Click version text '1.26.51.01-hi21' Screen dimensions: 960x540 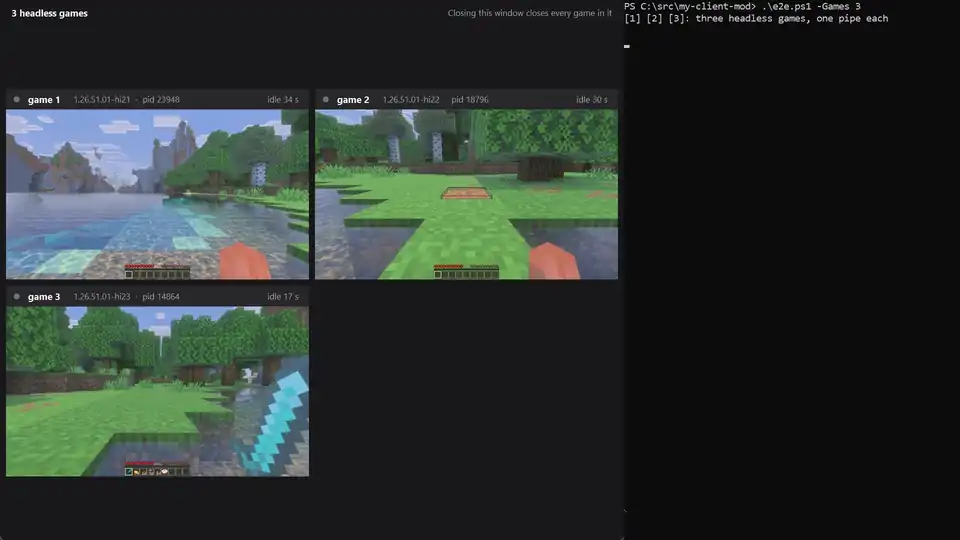102,100
